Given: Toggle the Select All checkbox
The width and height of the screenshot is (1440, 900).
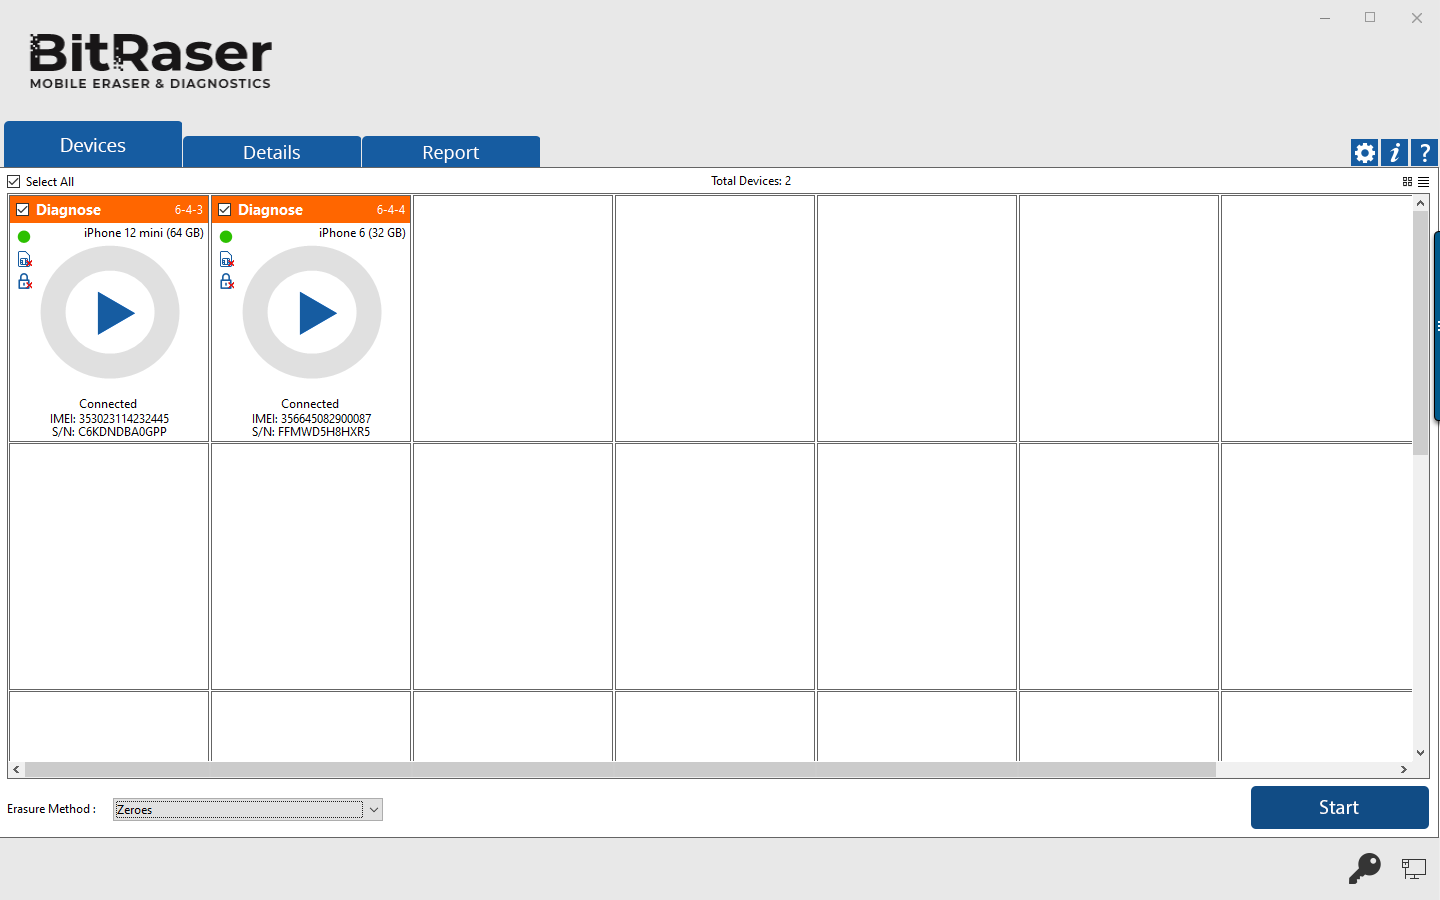Looking at the screenshot, I should pyautogui.click(x=14, y=182).
